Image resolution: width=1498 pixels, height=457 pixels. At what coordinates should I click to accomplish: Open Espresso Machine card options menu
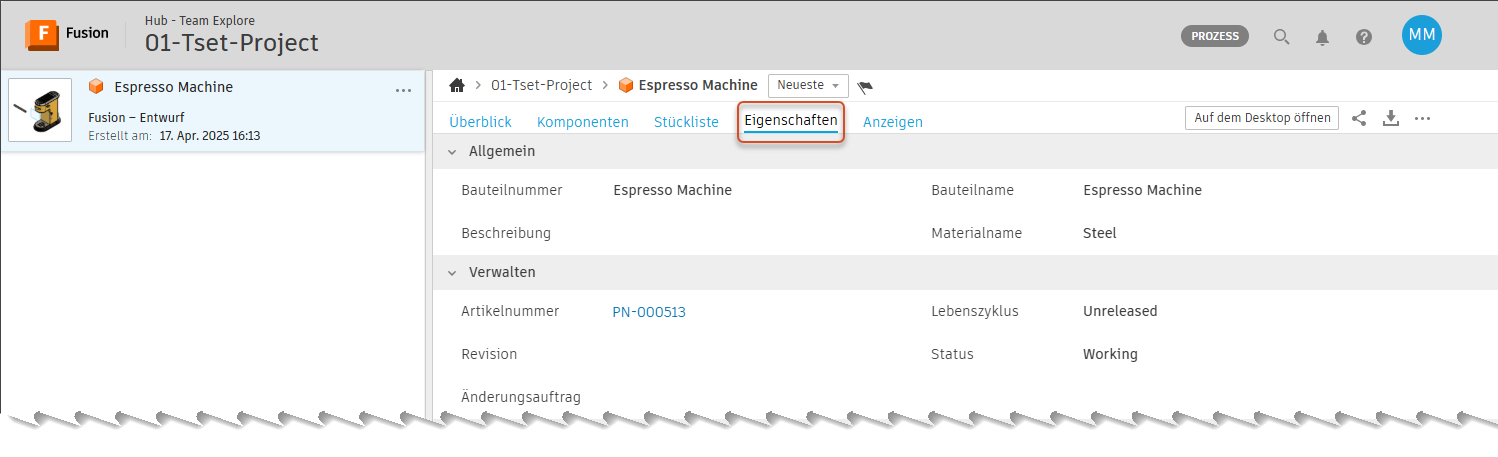click(403, 90)
